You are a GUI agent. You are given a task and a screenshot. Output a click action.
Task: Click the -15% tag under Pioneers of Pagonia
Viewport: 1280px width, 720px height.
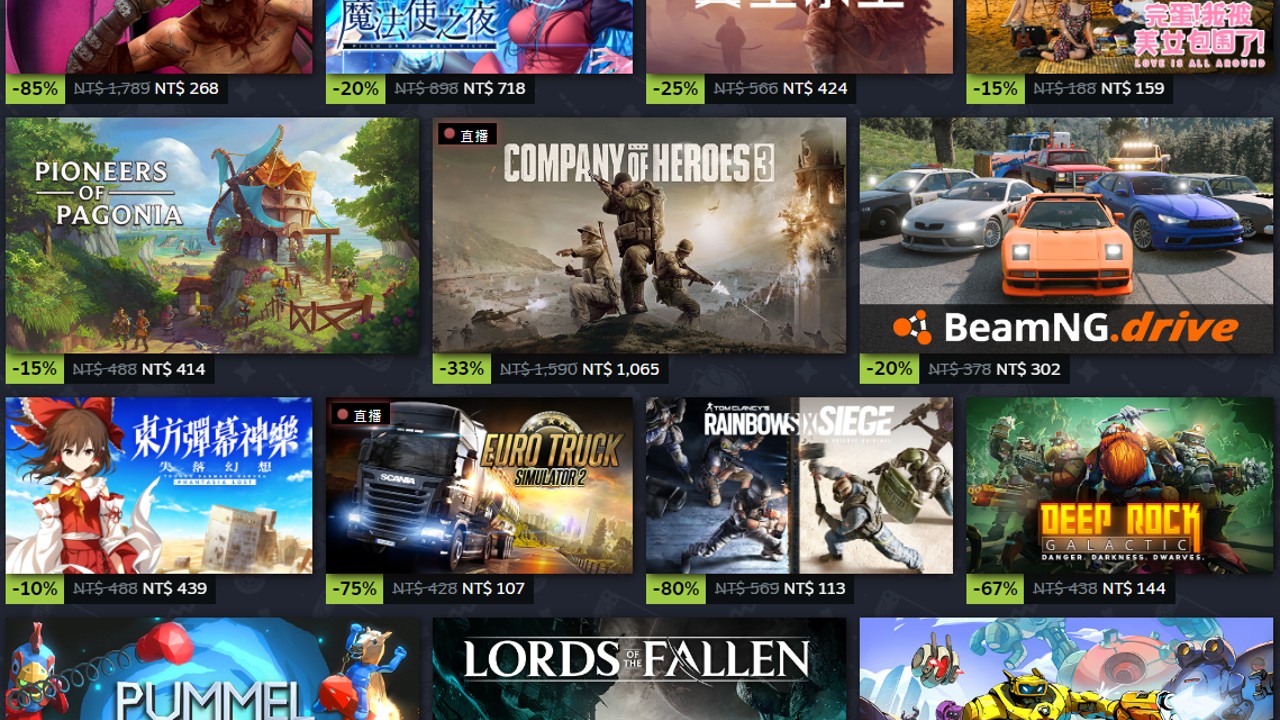[x=36, y=369]
